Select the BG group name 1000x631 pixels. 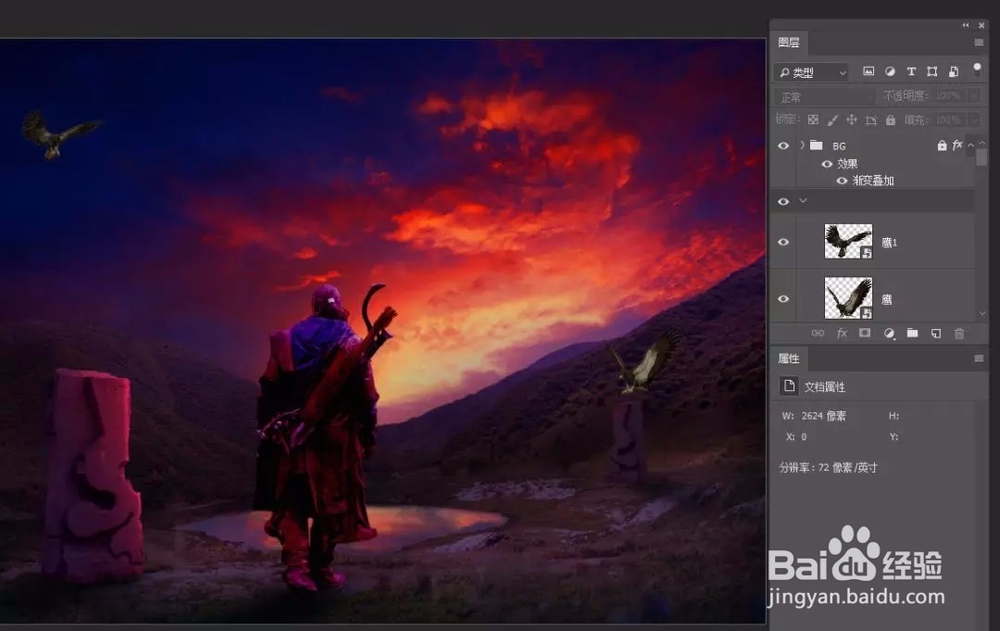click(x=839, y=146)
